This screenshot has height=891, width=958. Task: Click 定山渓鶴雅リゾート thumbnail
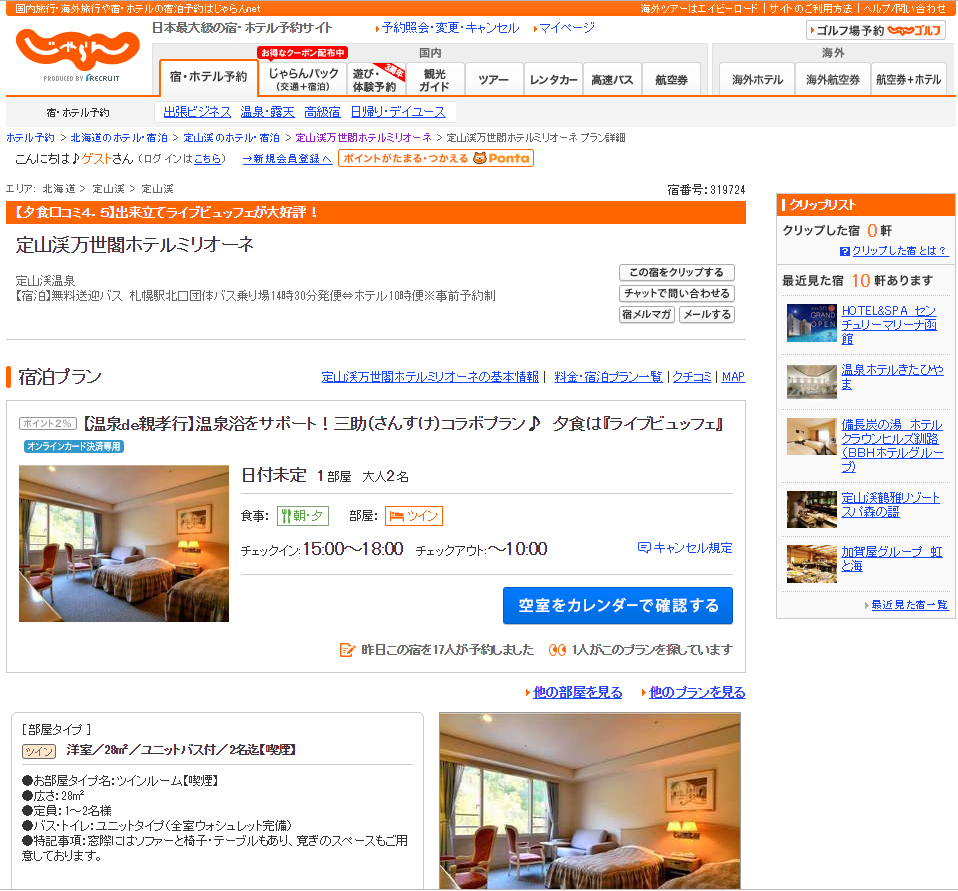811,509
